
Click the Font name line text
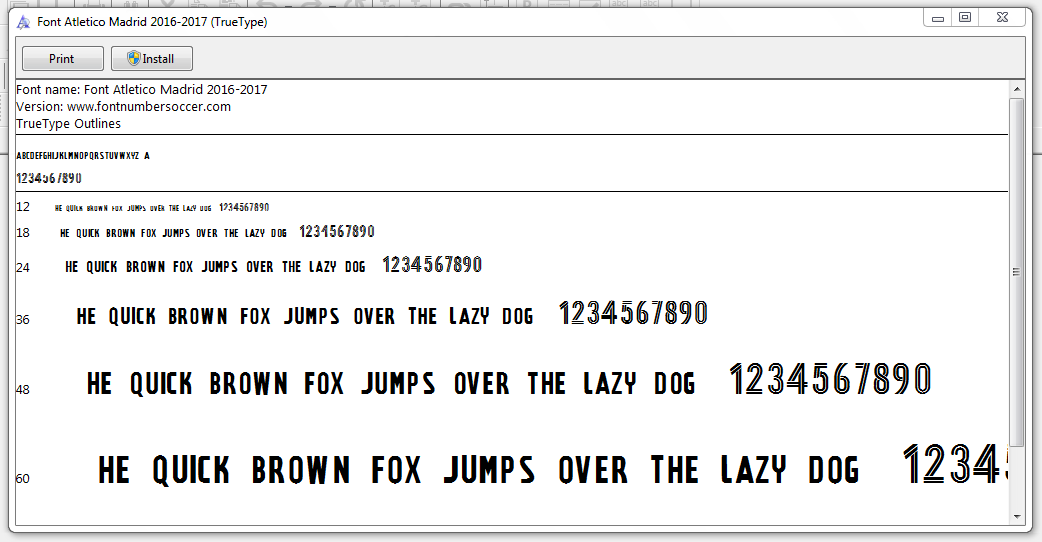coord(142,90)
